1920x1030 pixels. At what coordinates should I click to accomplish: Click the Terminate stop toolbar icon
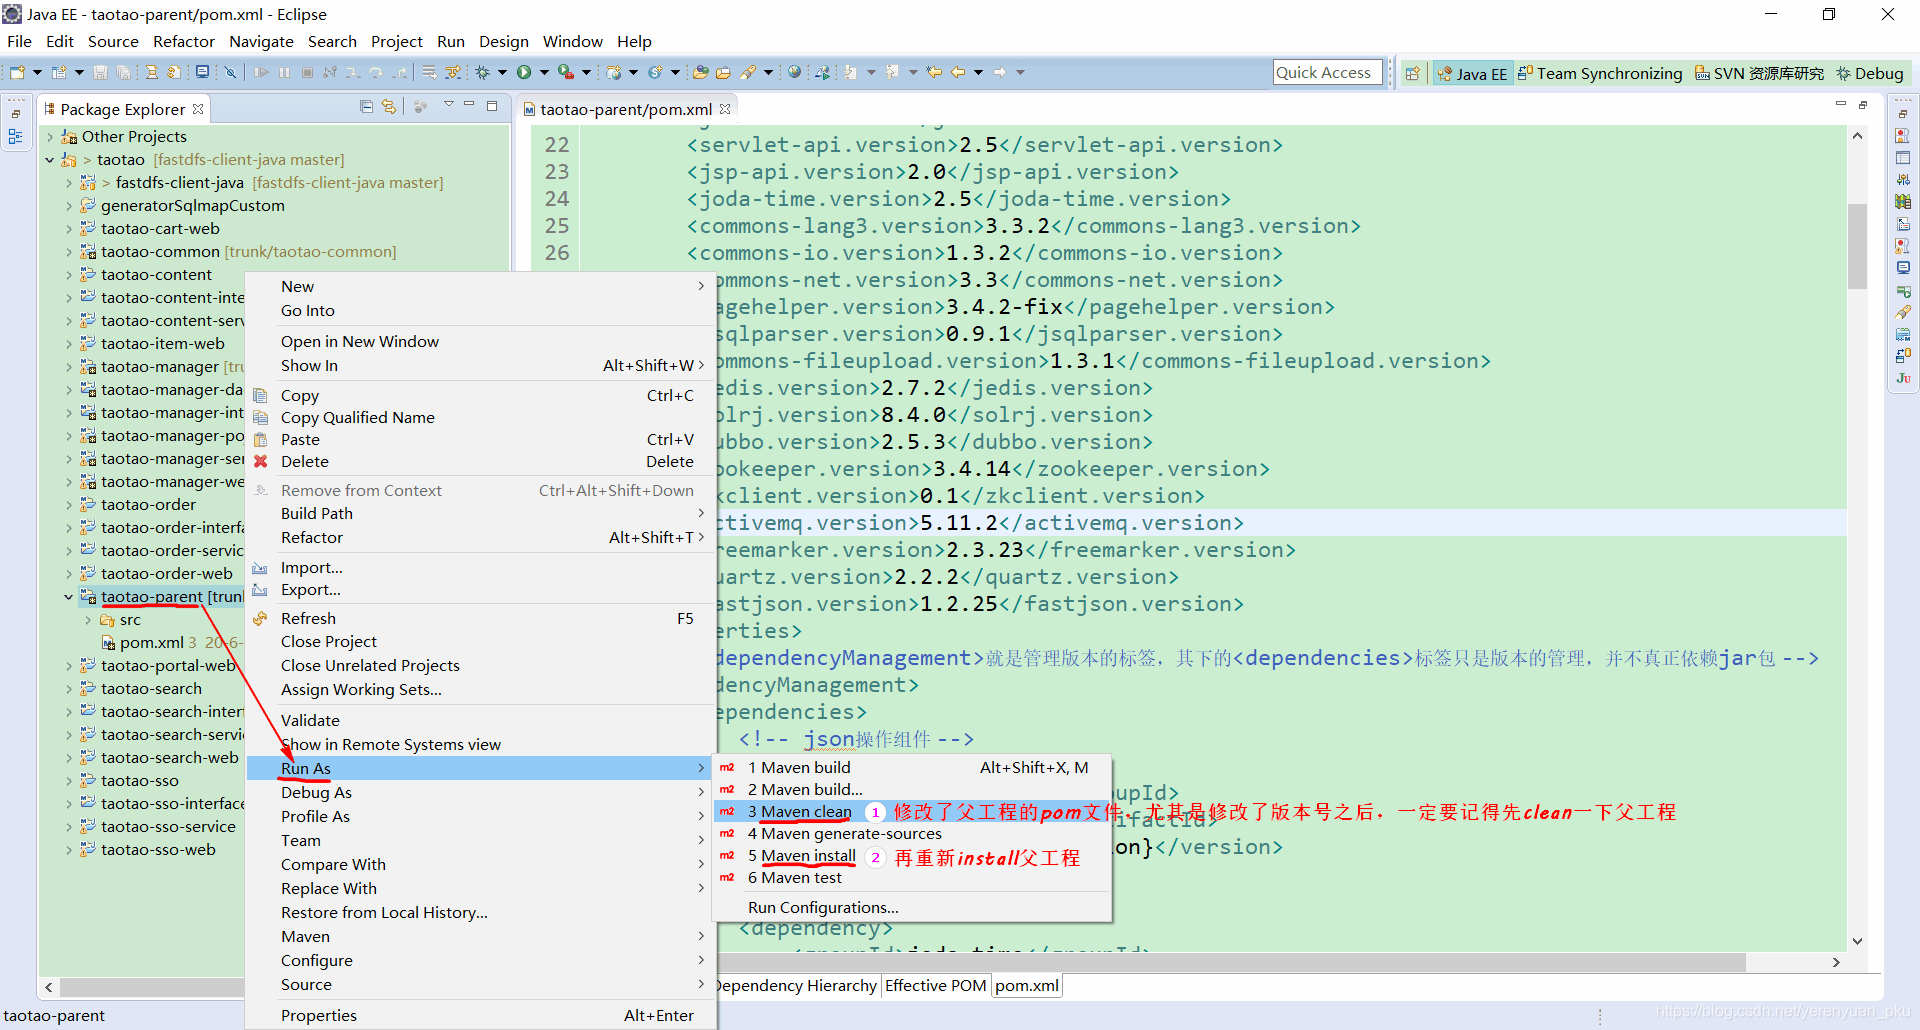[x=307, y=72]
